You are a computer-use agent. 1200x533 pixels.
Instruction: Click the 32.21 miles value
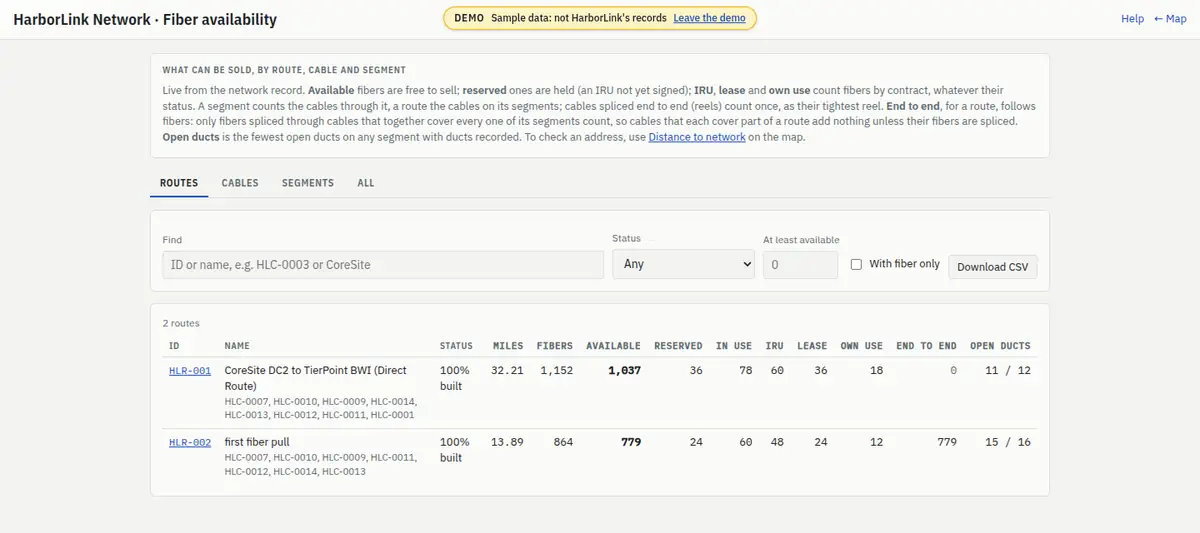point(508,371)
